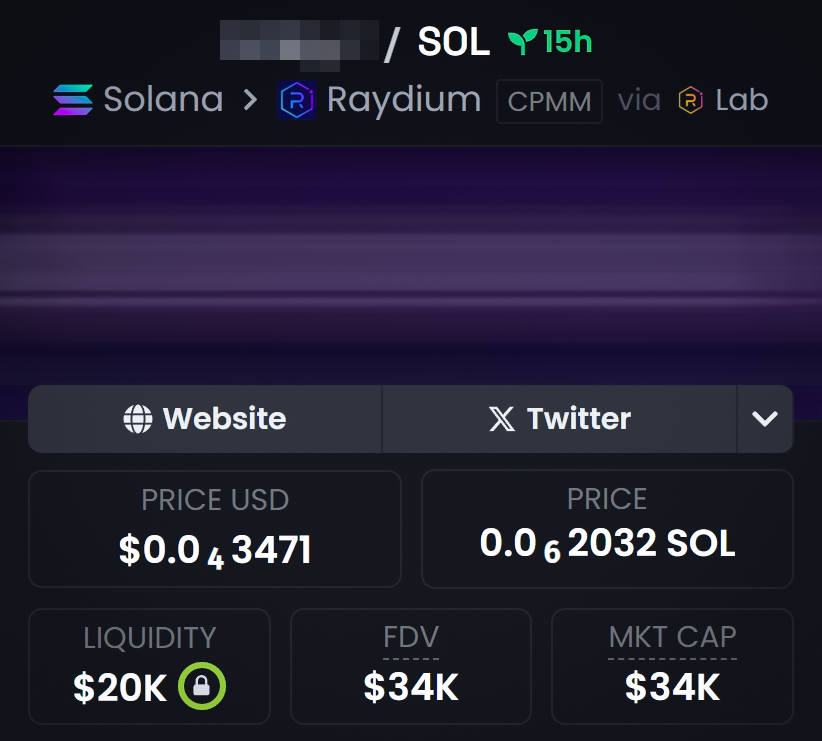Click the MKT CAP underlined label
822x741 pixels.
[x=673, y=638]
